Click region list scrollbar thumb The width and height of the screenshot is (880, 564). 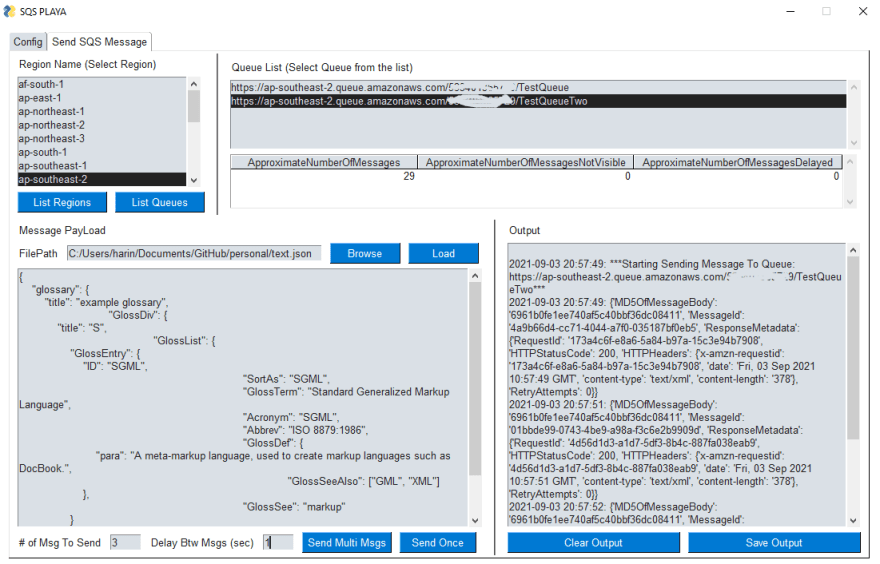click(x=194, y=106)
